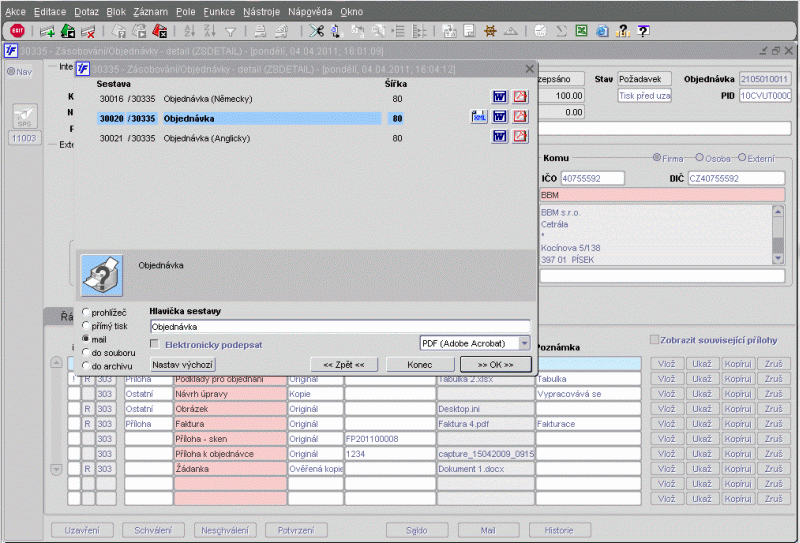Viewport: 800px width, 543px height.
Task: Click scroll-down arrow in BBM address box
Action: point(778,258)
